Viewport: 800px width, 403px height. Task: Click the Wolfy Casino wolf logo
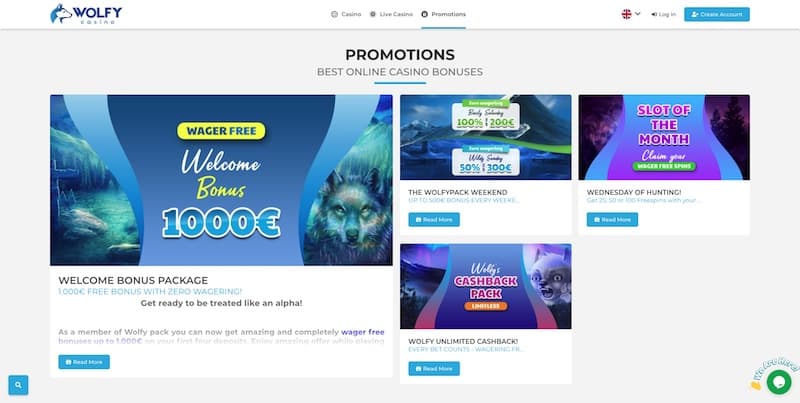[x=86, y=14]
